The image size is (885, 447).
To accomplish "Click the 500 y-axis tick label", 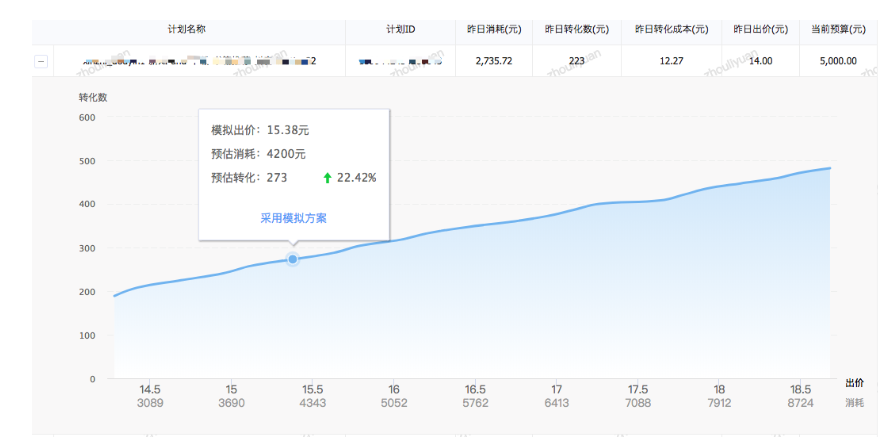I will coord(87,161).
